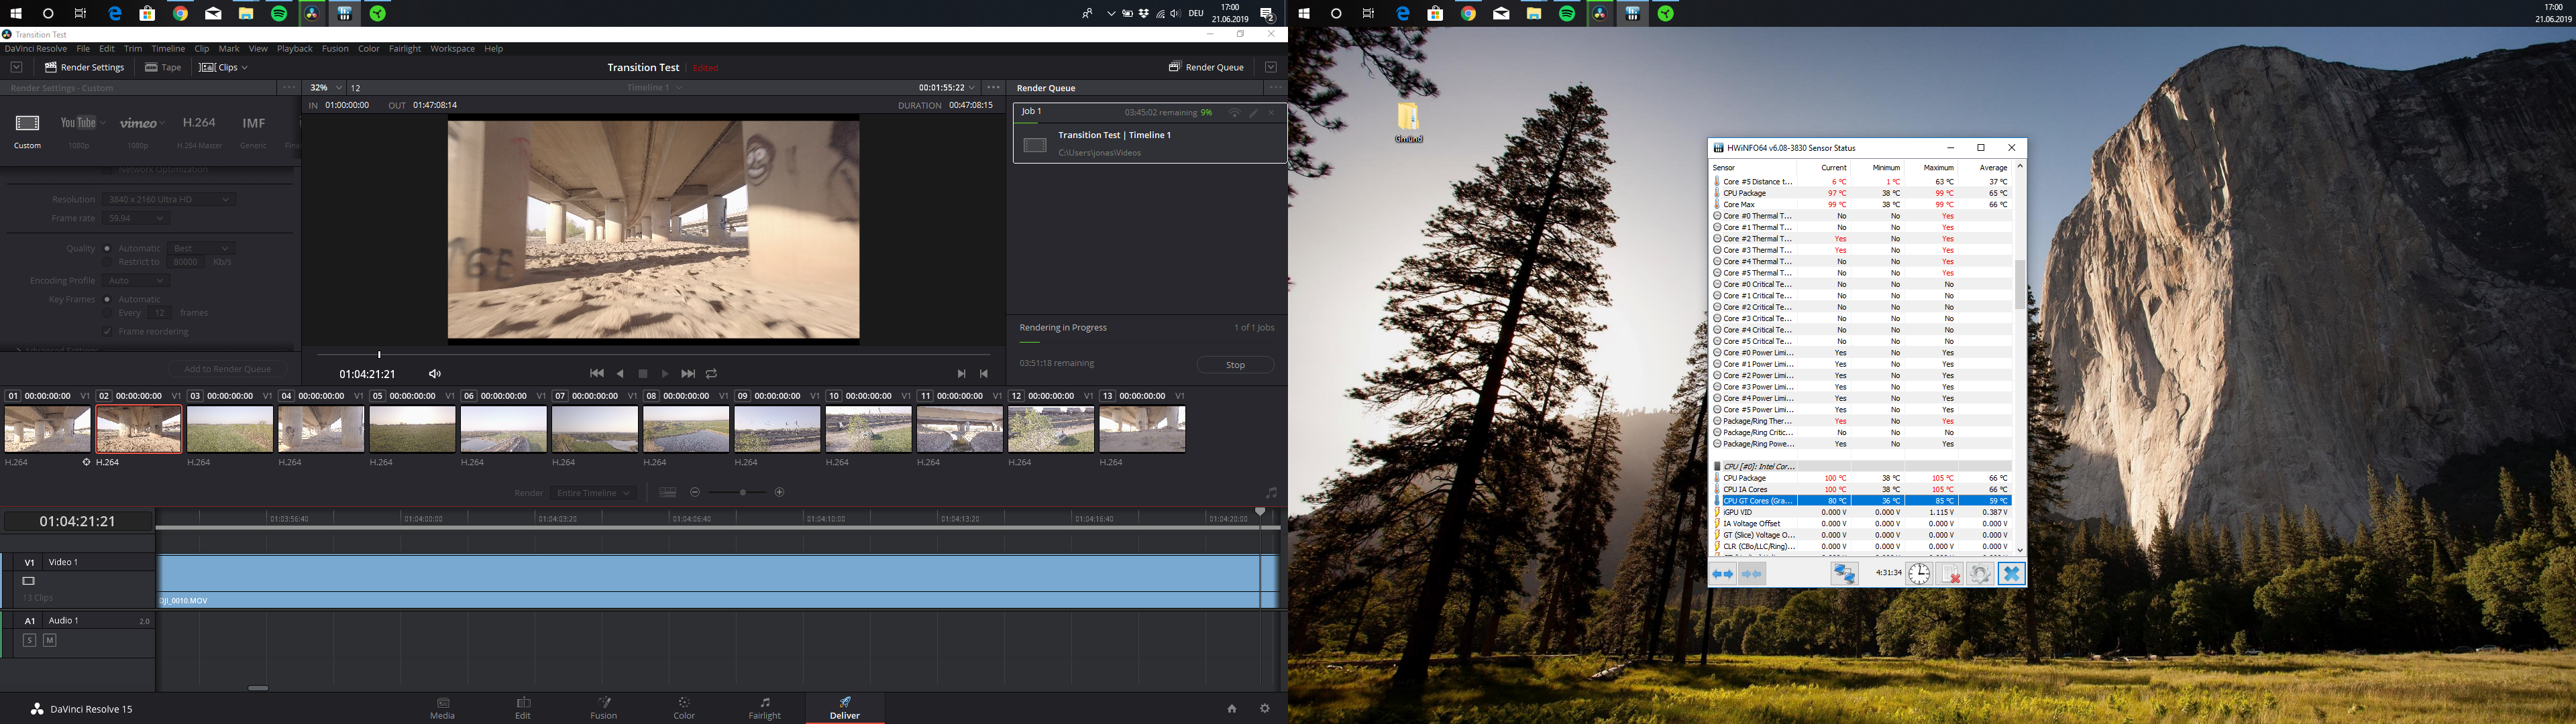Toggle the Render Settings panel button
2576x724 pixels.
click(x=84, y=67)
